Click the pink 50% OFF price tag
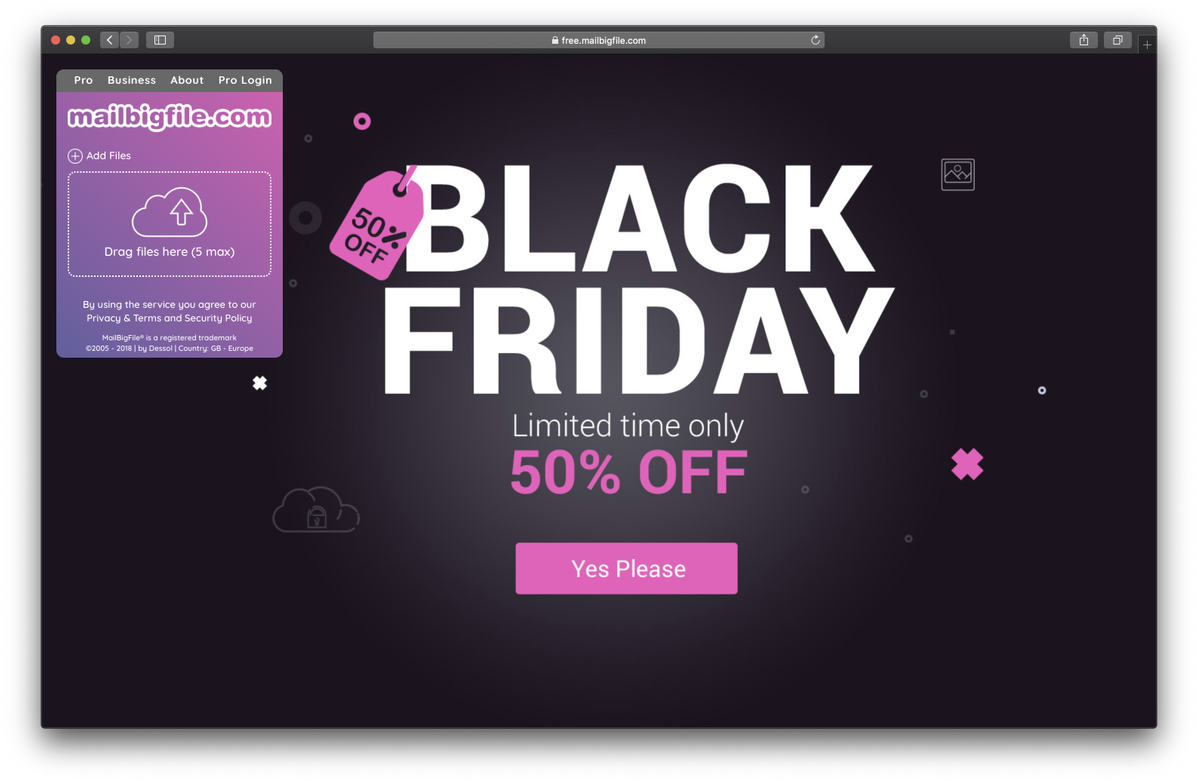 (376, 224)
